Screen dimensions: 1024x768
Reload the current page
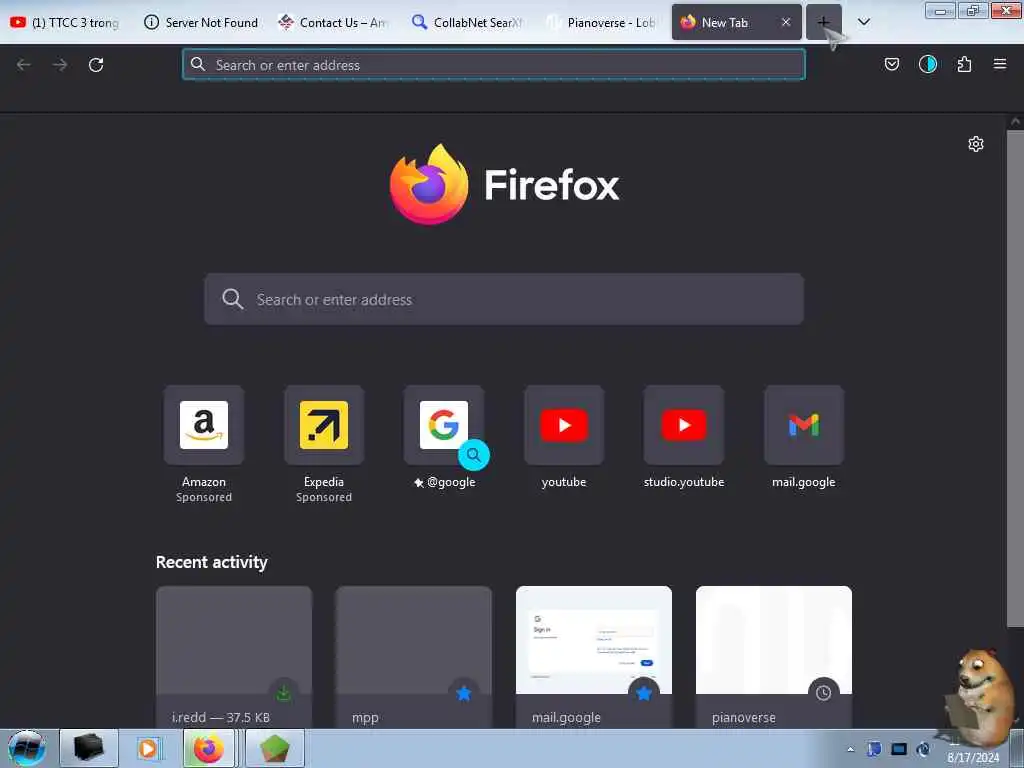pyautogui.click(x=96, y=65)
